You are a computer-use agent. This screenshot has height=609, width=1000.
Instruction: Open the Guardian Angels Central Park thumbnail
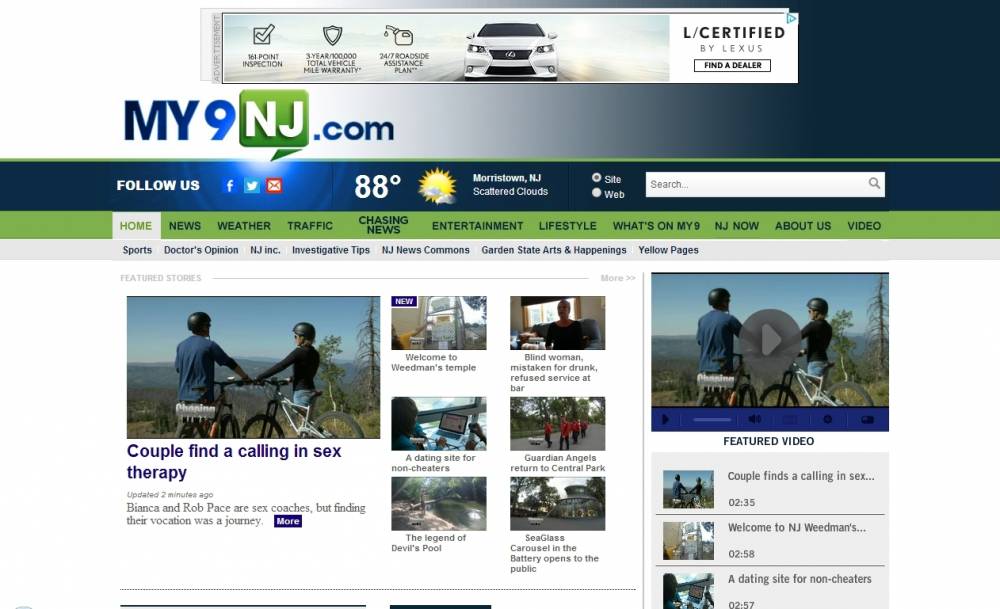pyautogui.click(x=557, y=424)
